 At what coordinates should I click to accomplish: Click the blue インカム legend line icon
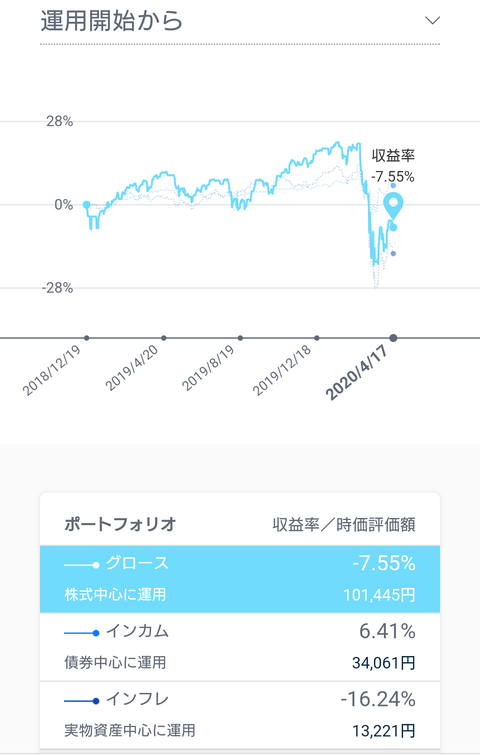(x=82, y=633)
